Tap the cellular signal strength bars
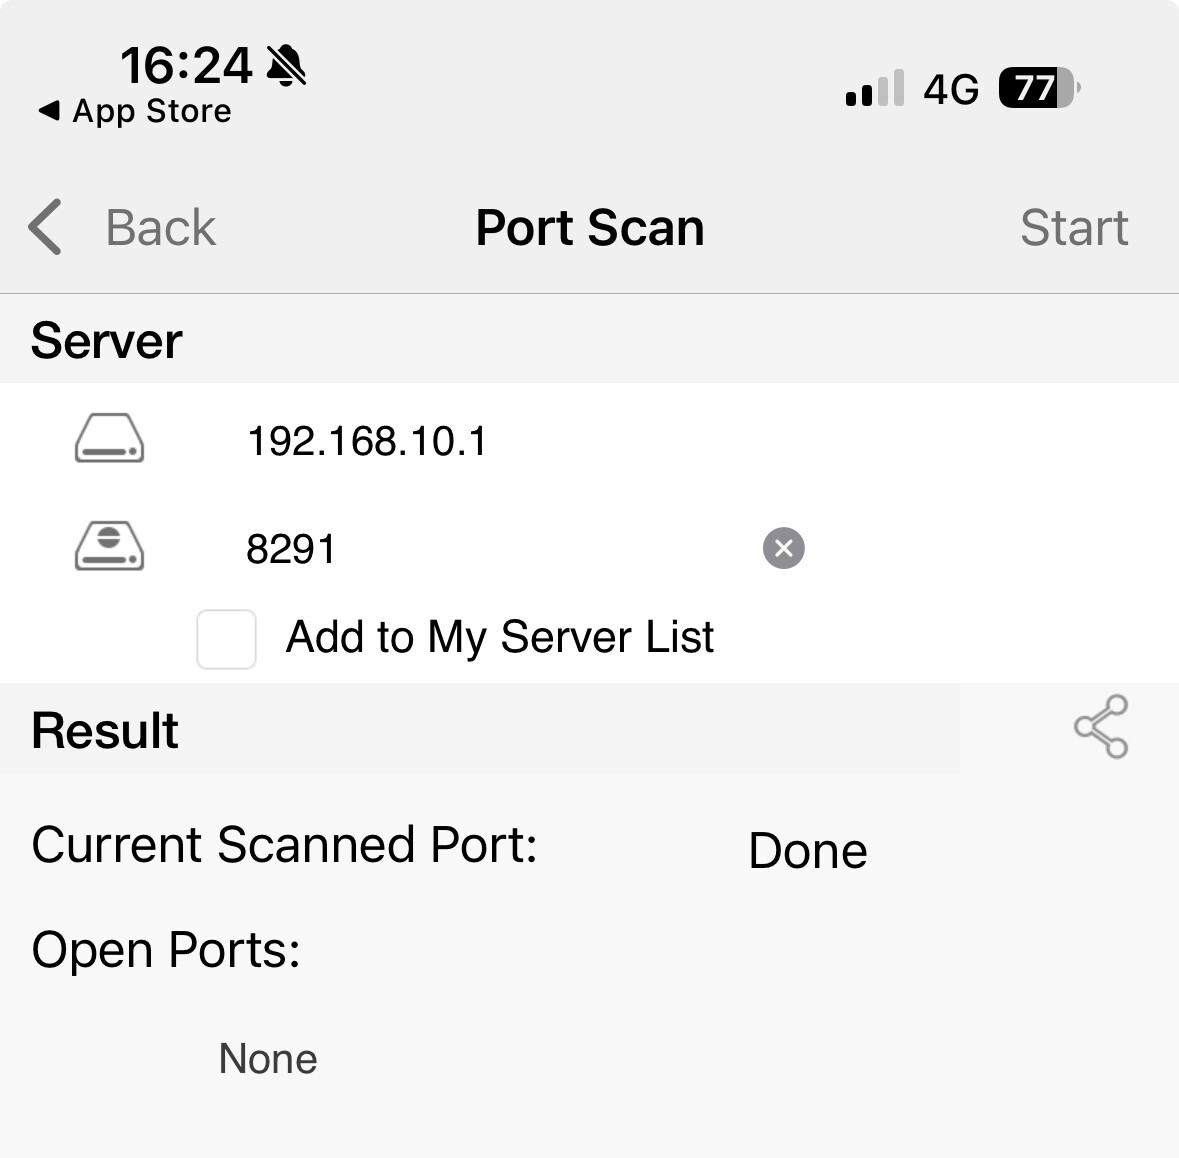This screenshot has width=1179, height=1158. coord(875,89)
